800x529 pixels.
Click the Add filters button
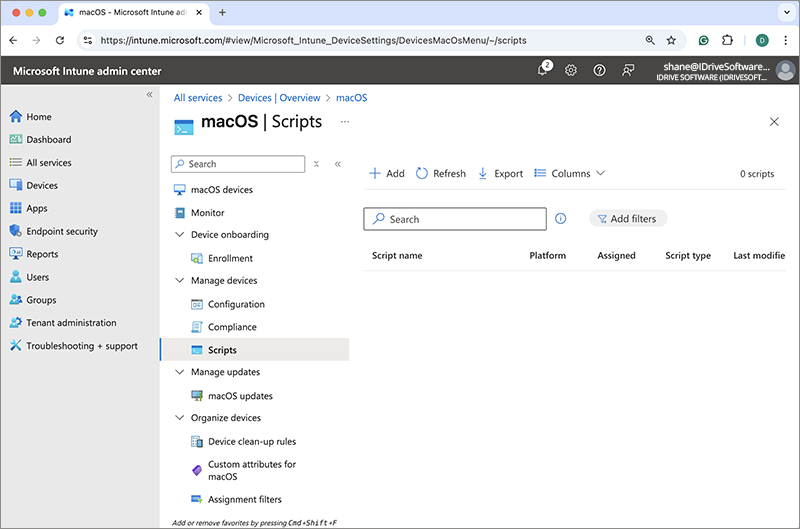click(628, 219)
